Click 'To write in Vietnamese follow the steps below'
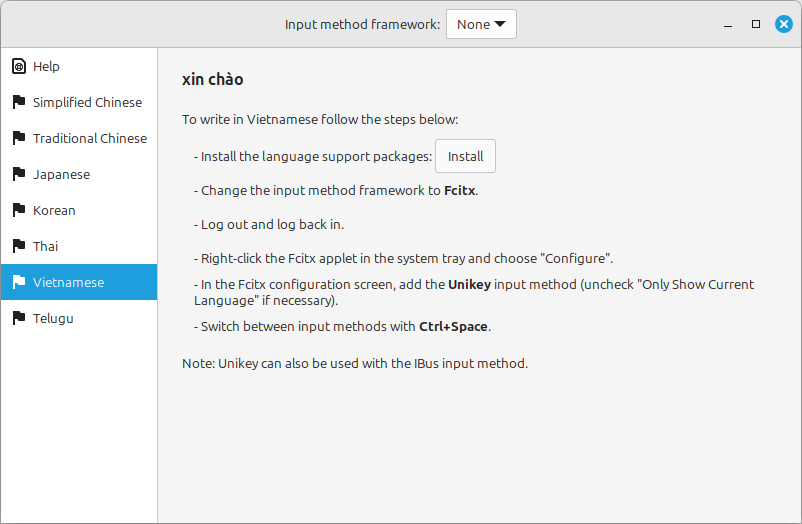This screenshot has height=524, width=802. point(320,120)
